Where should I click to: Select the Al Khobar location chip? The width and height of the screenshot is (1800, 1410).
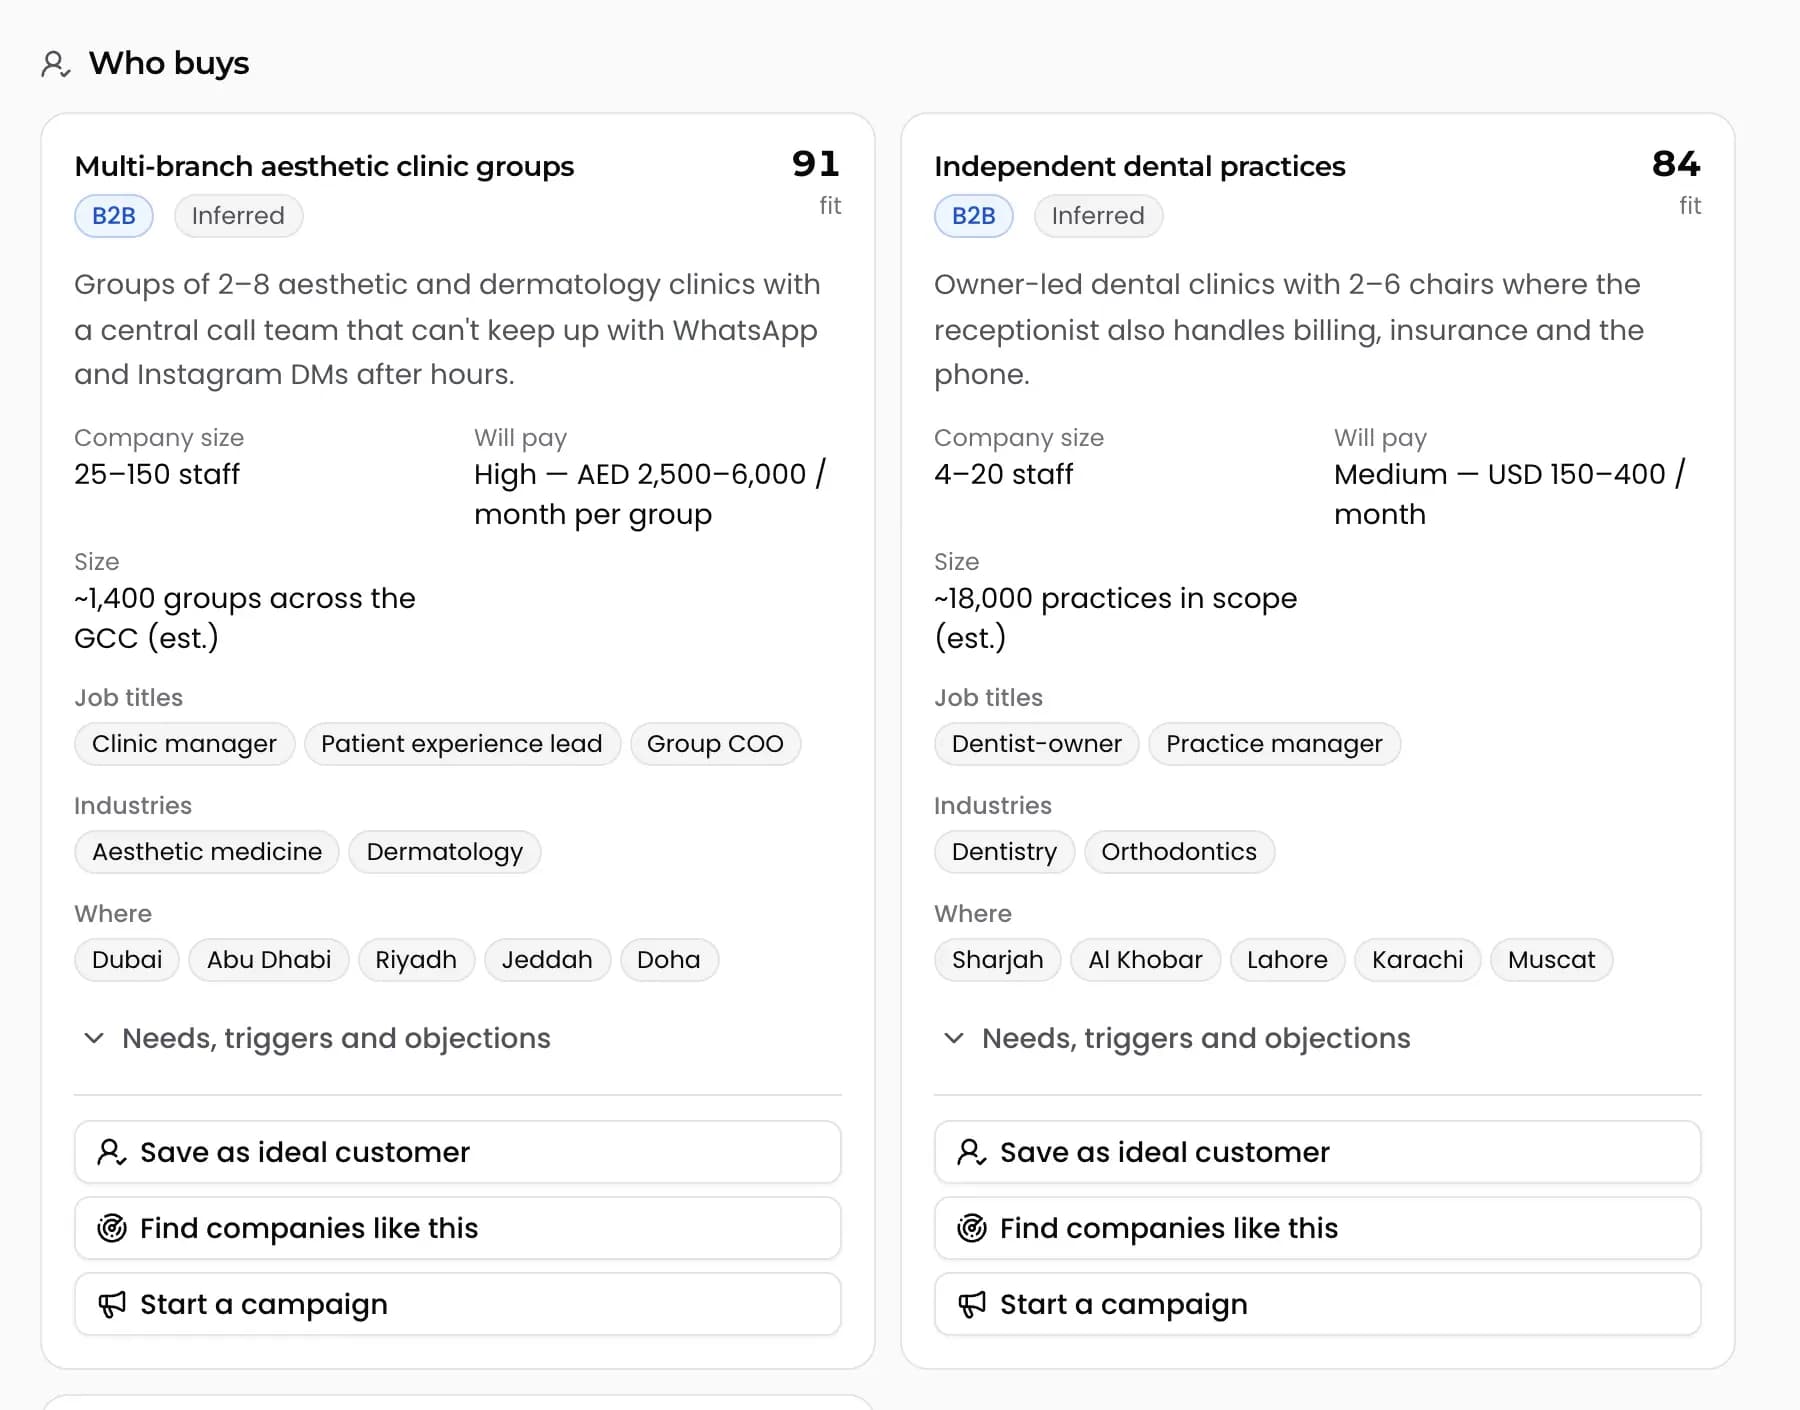[x=1146, y=960]
